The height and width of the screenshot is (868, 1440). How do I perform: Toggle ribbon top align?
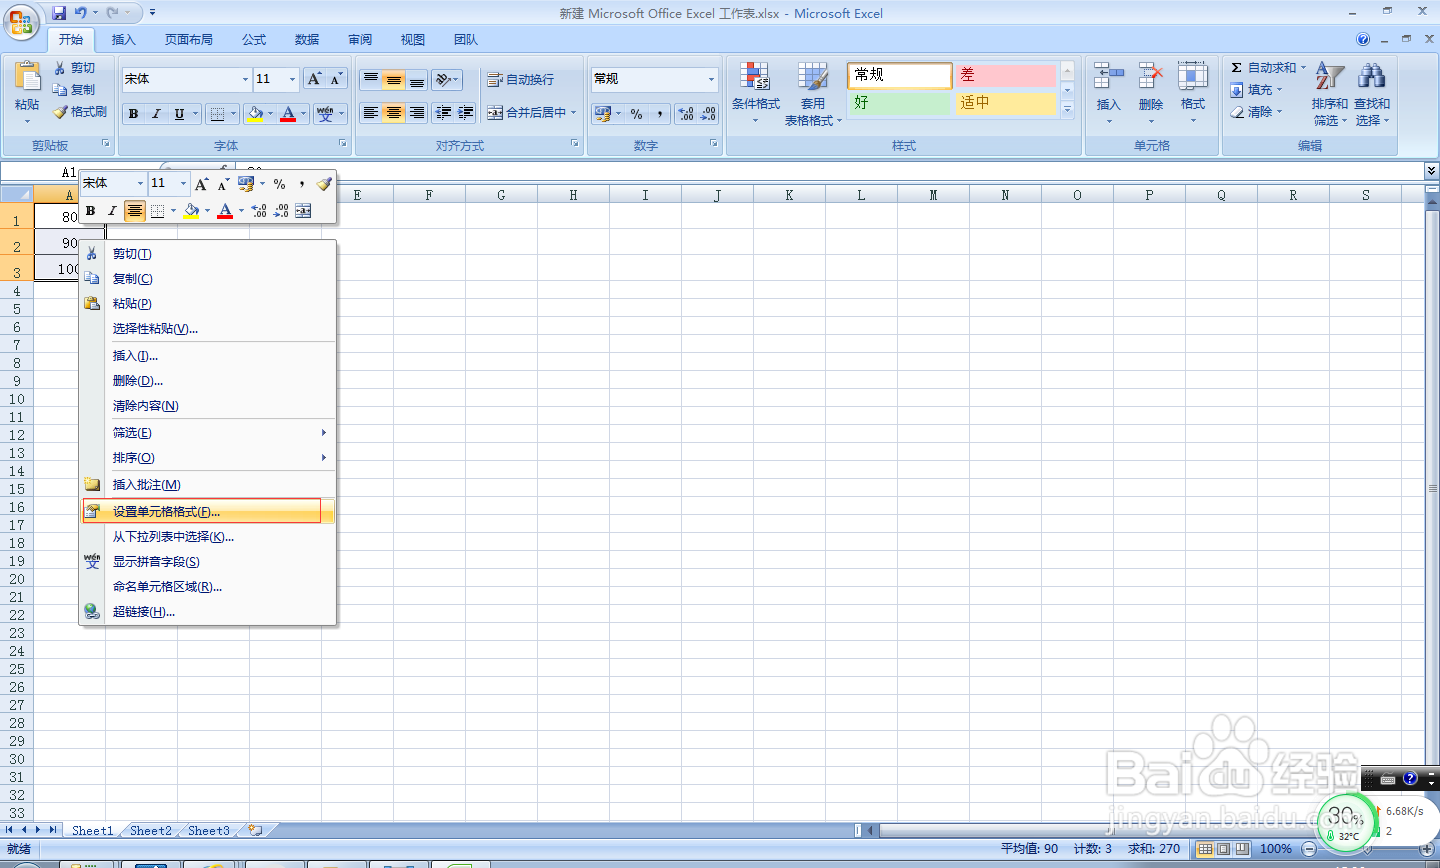[371, 79]
